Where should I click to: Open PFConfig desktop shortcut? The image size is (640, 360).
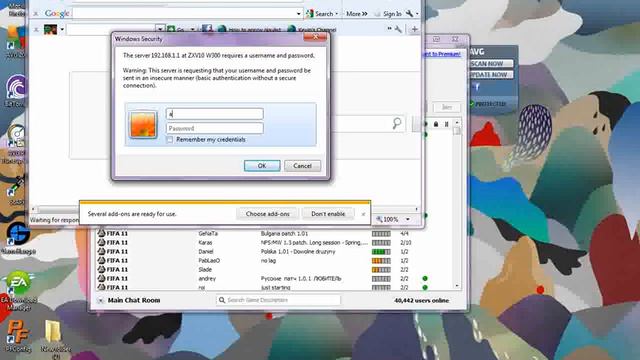(x=18, y=336)
